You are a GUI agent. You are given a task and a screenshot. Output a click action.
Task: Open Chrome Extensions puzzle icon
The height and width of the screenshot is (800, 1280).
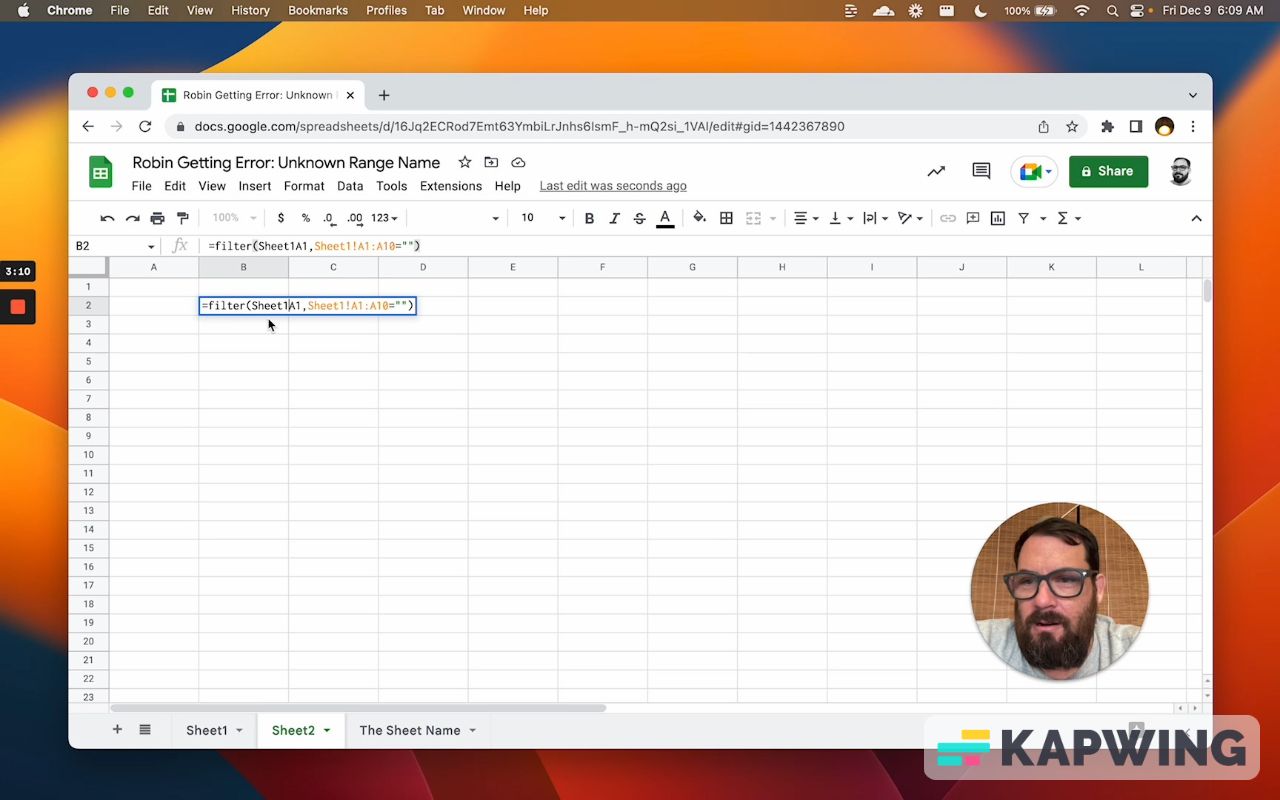tap(1107, 127)
